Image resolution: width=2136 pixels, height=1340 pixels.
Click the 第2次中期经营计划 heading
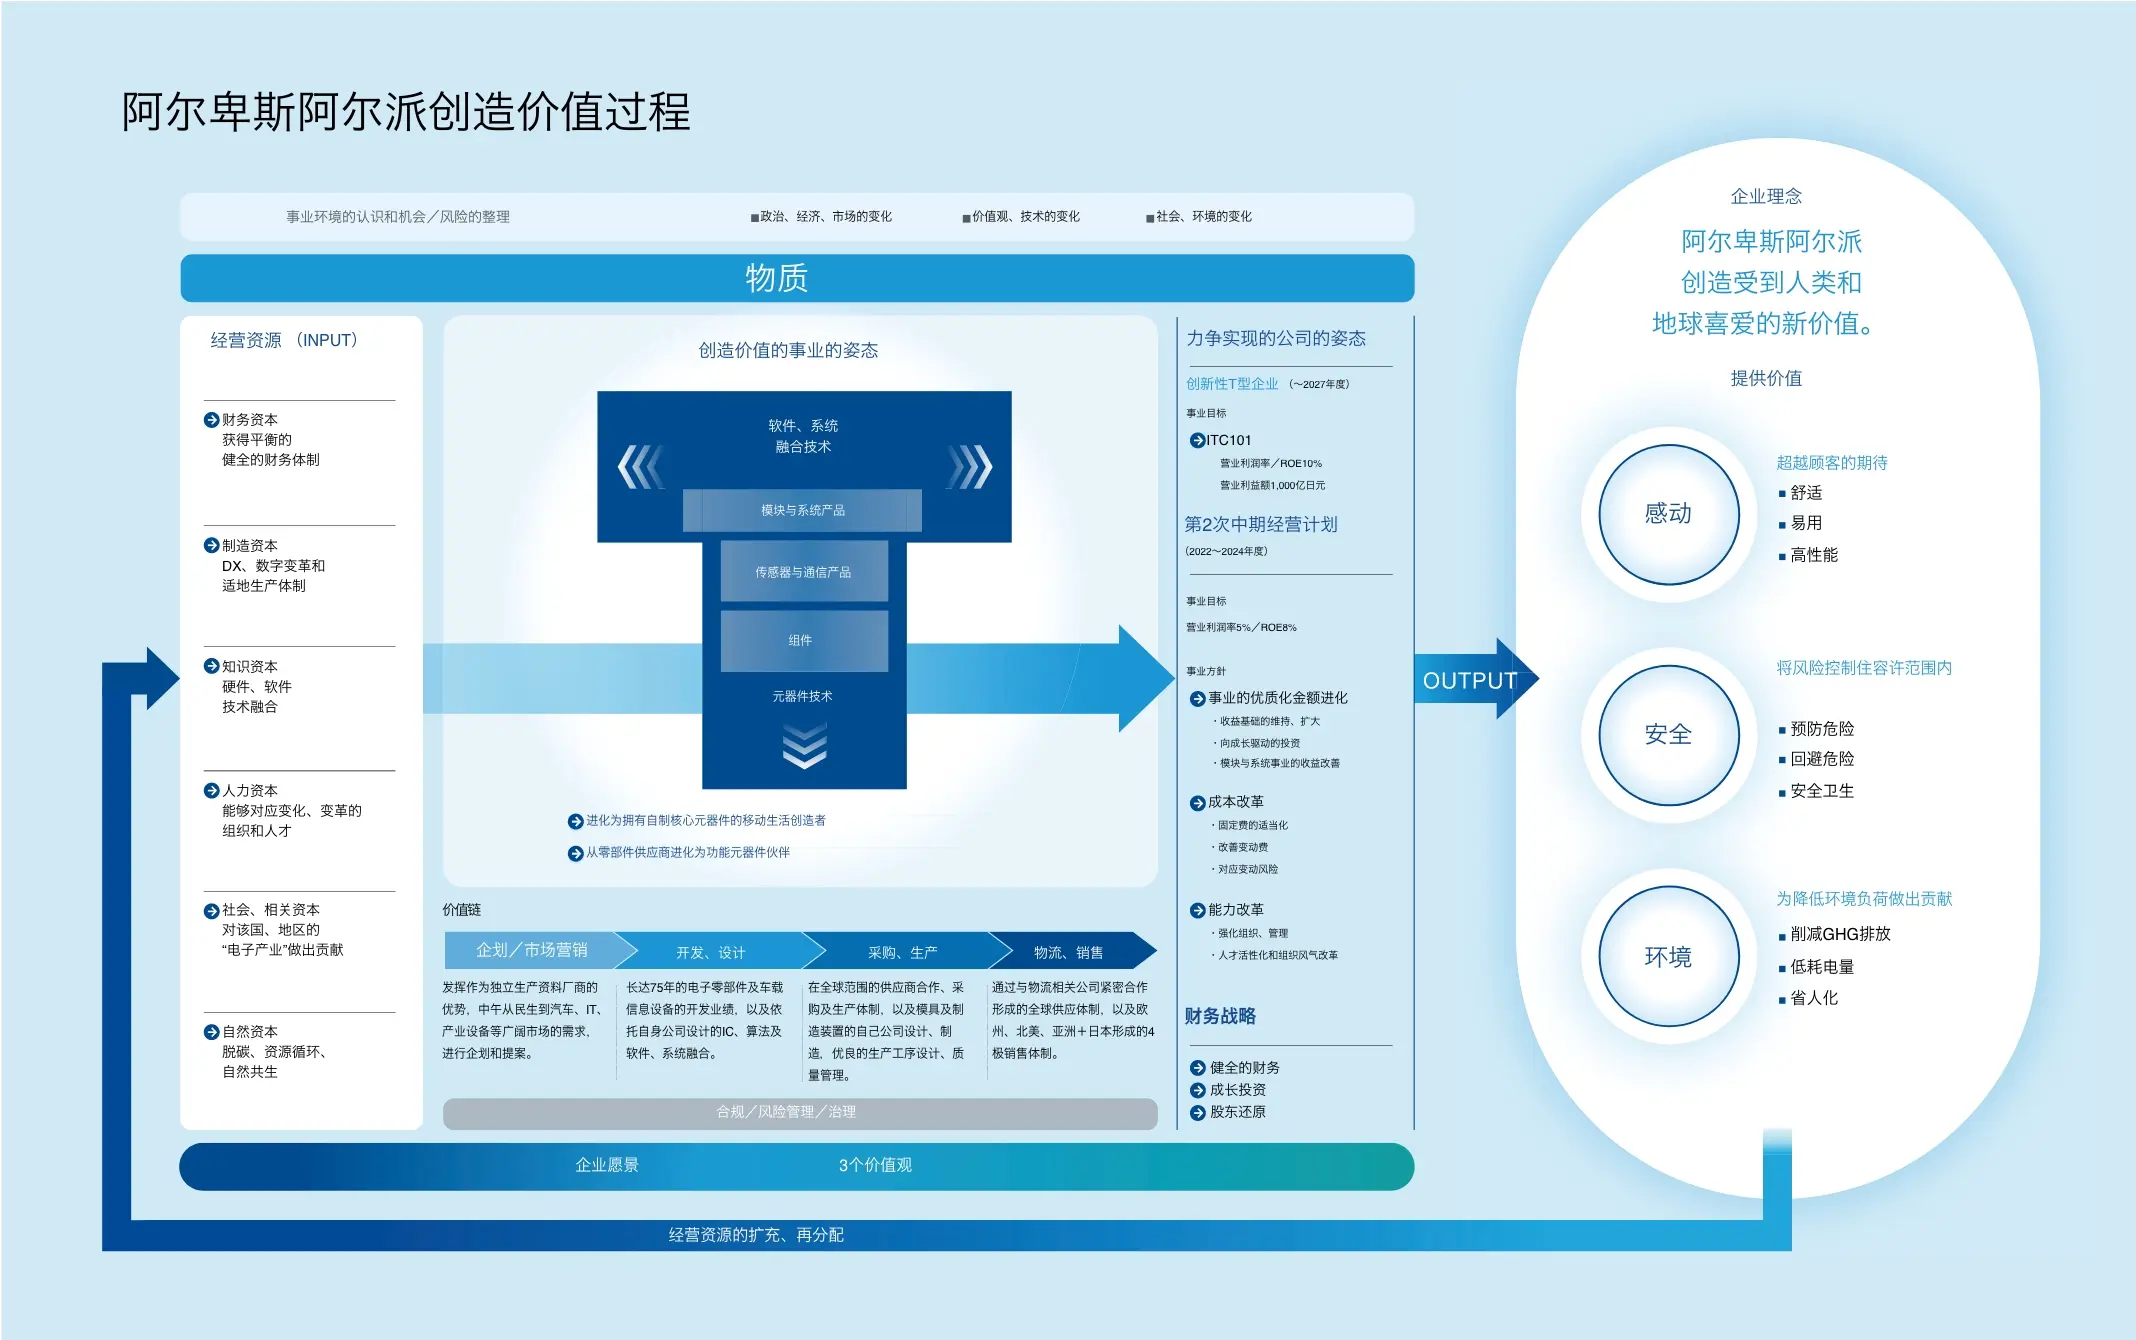[x=1261, y=524]
